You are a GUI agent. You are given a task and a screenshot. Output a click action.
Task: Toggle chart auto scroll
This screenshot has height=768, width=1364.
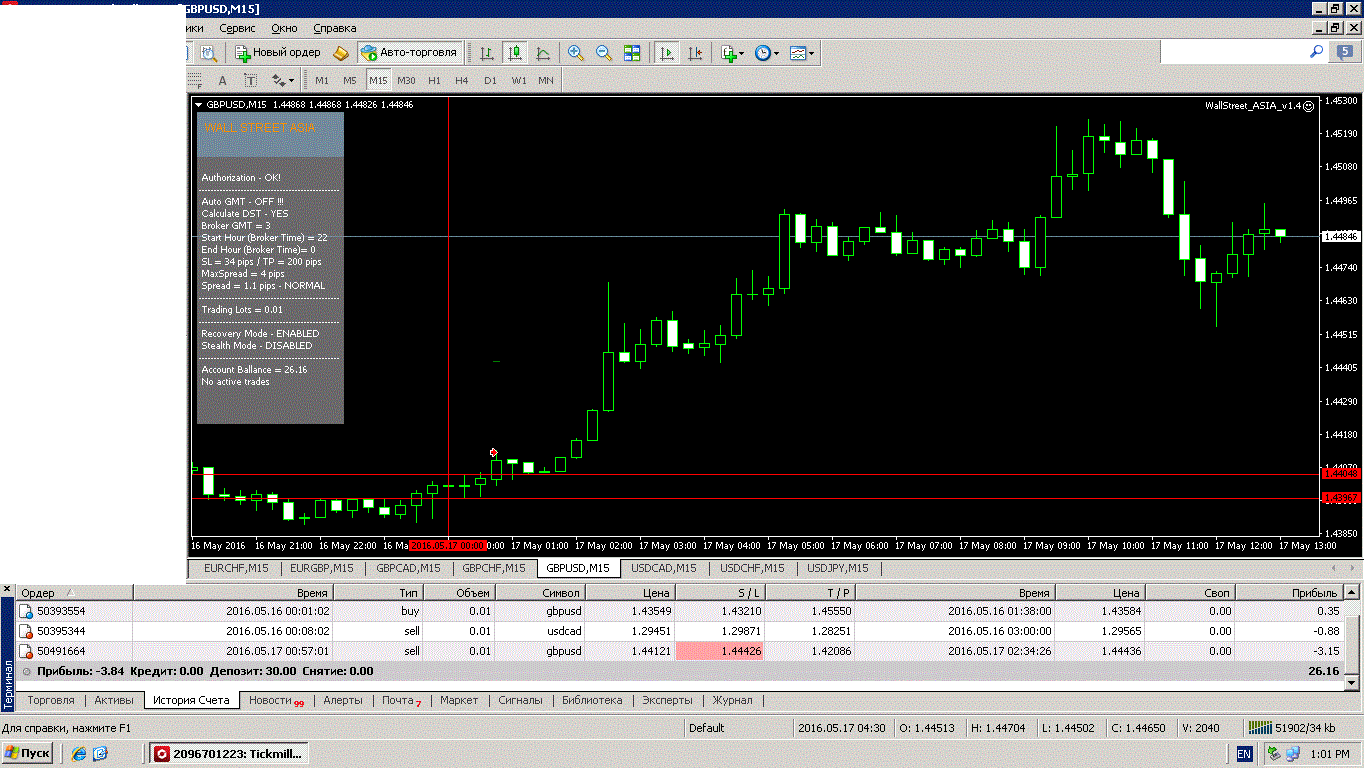pyautogui.click(x=666, y=53)
